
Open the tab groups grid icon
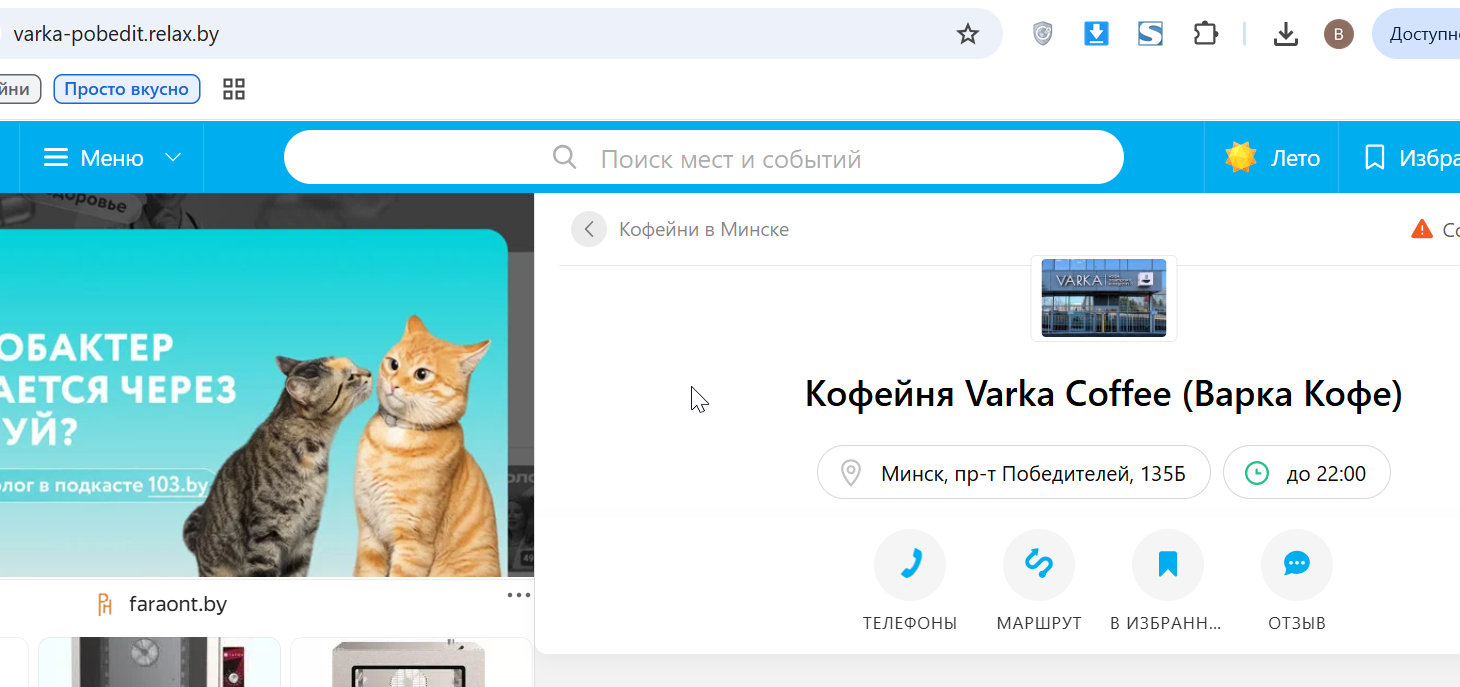[x=233, y=89]
